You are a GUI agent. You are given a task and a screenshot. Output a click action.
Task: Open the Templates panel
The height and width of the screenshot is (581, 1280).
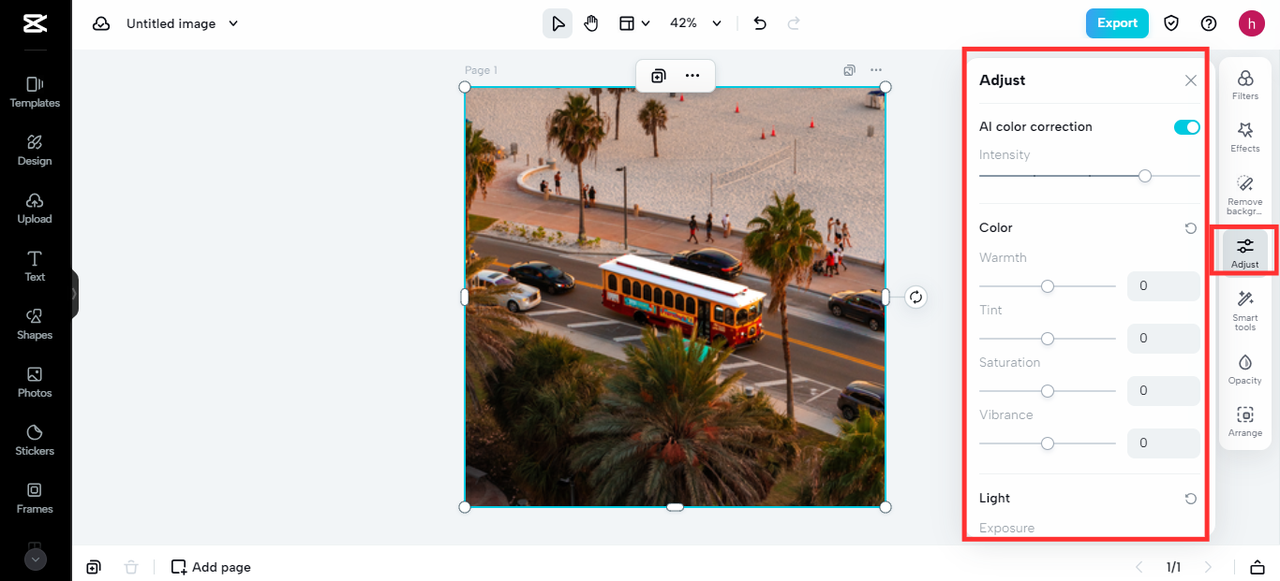click(35, 92)
